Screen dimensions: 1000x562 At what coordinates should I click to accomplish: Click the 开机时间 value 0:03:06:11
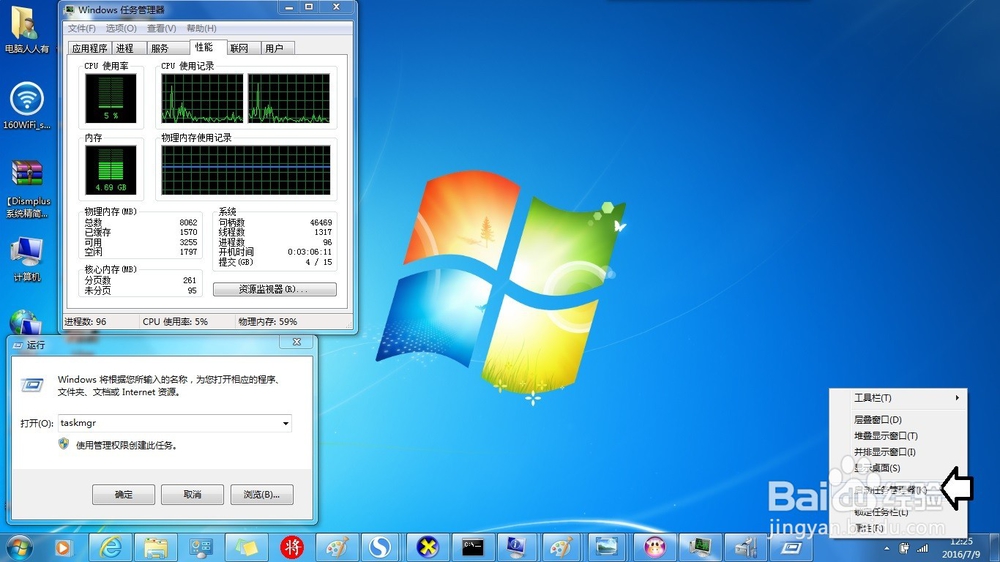click(309, 252)
